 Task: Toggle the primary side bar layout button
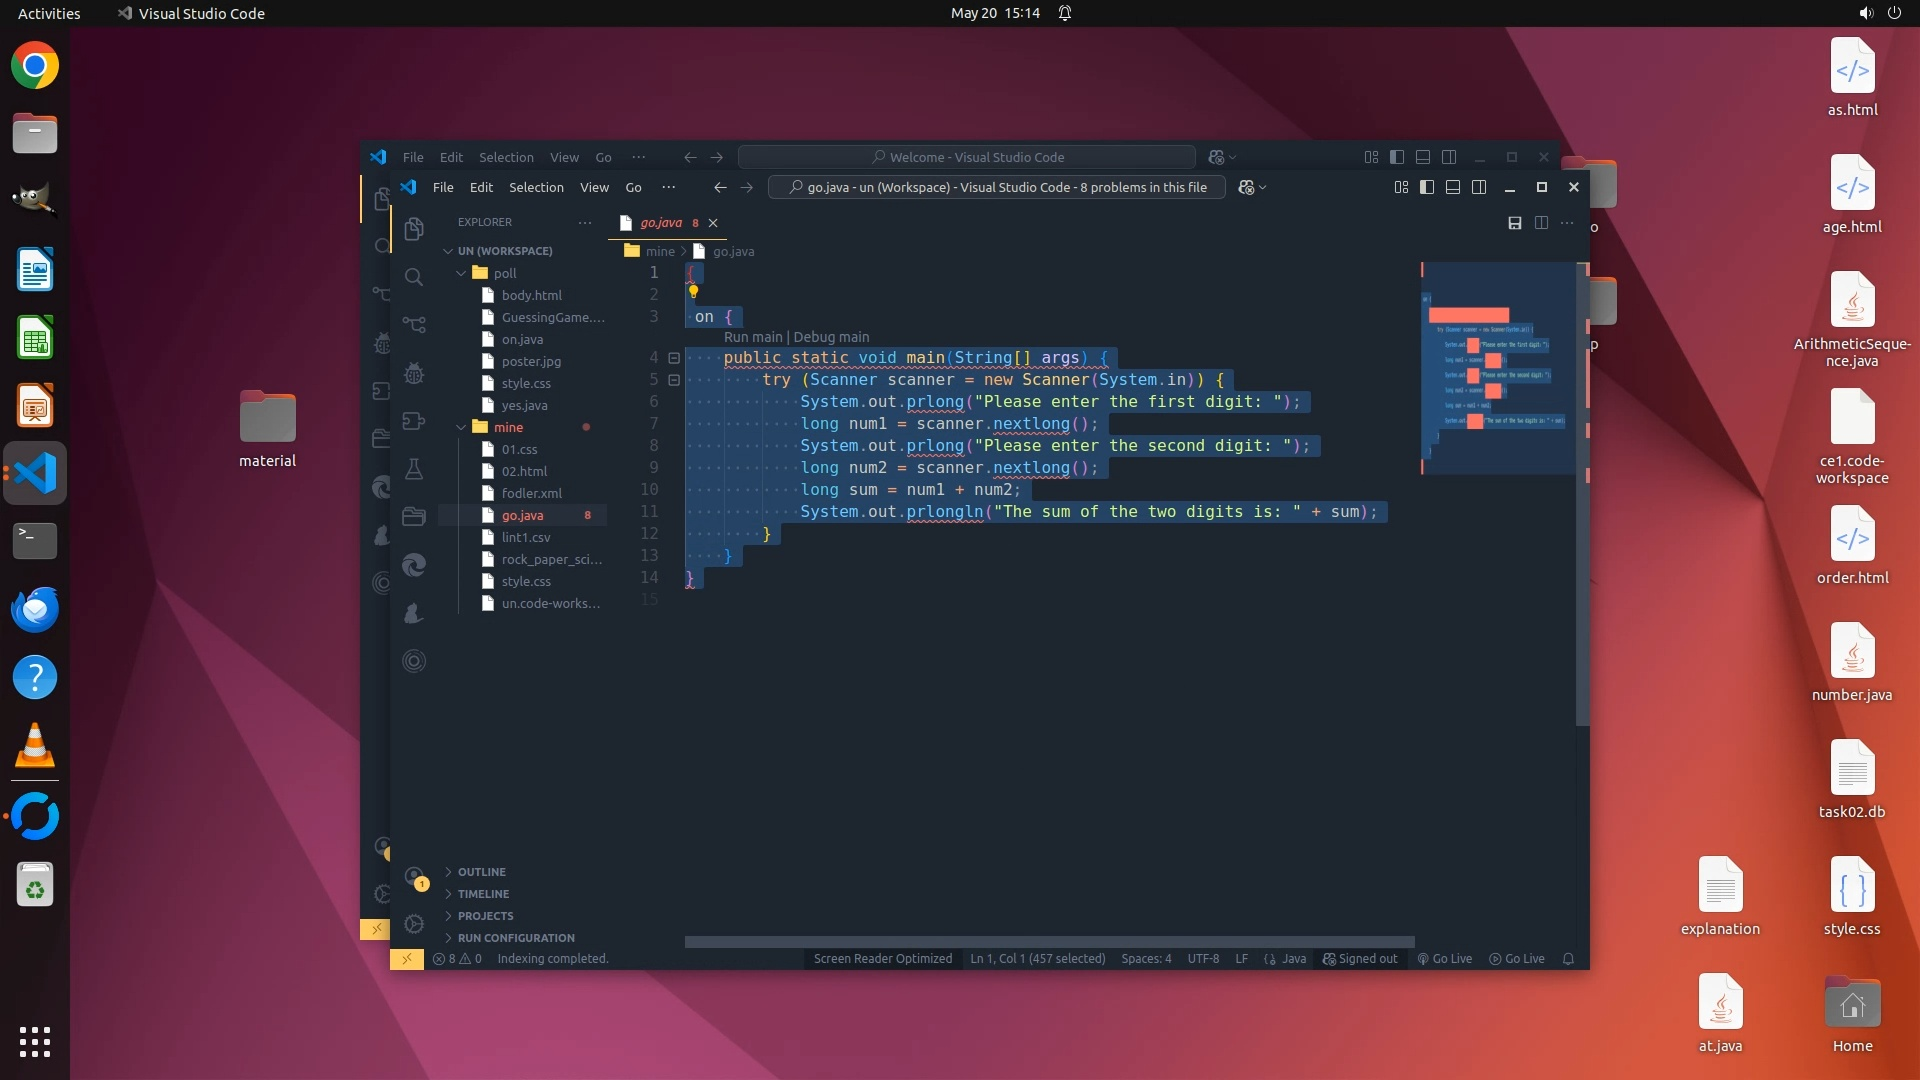1427,187
